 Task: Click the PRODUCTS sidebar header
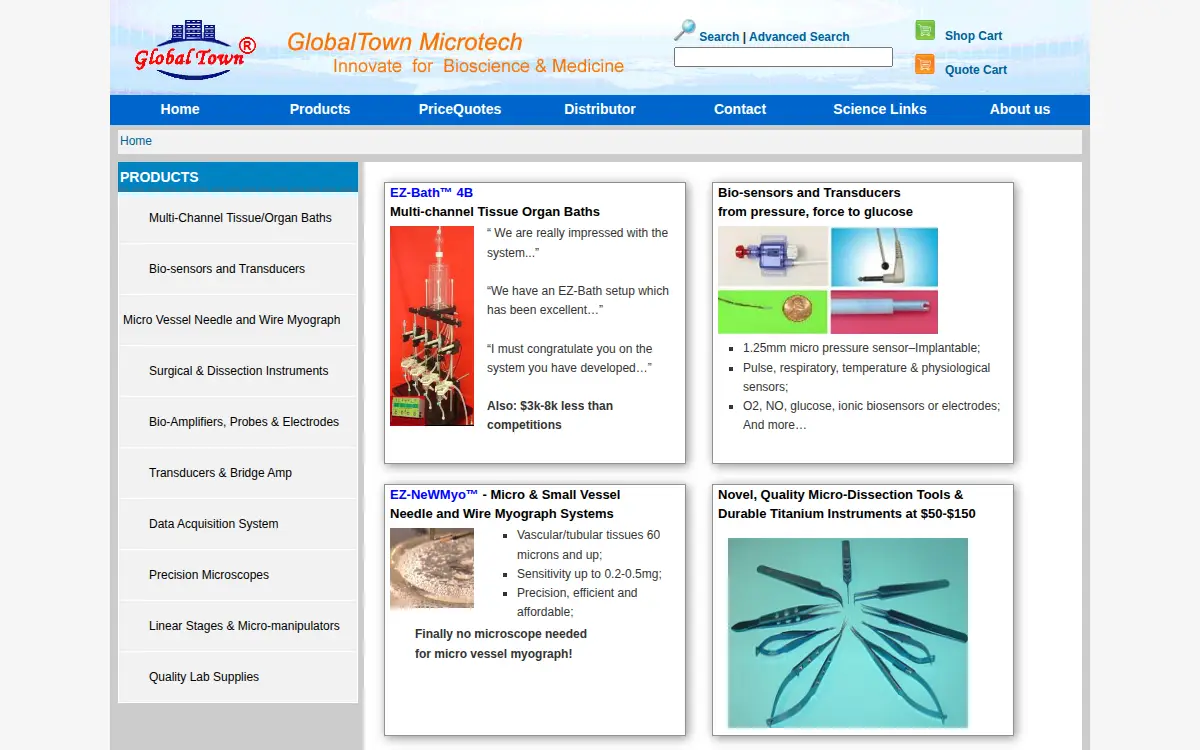[238, 177]
